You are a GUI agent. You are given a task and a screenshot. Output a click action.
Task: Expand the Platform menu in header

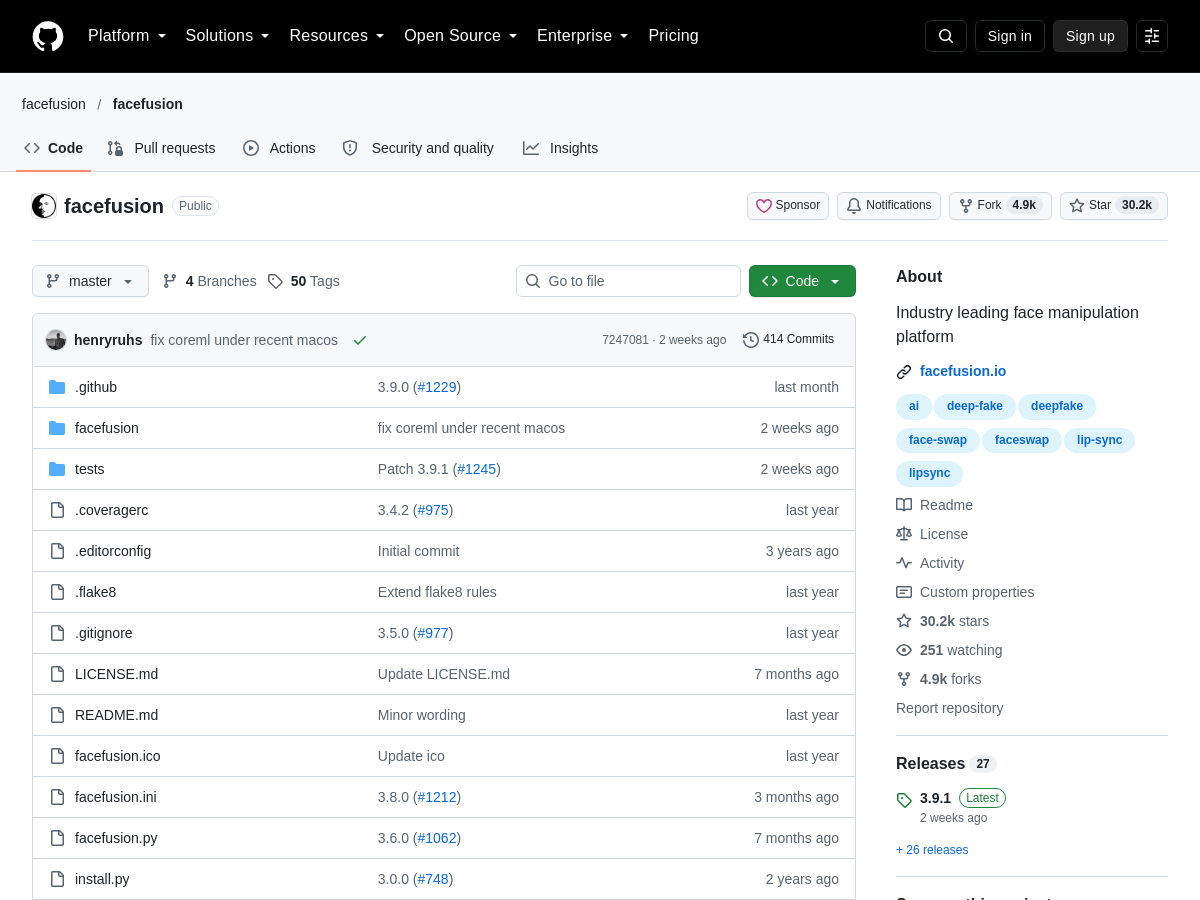click(127, 36)
